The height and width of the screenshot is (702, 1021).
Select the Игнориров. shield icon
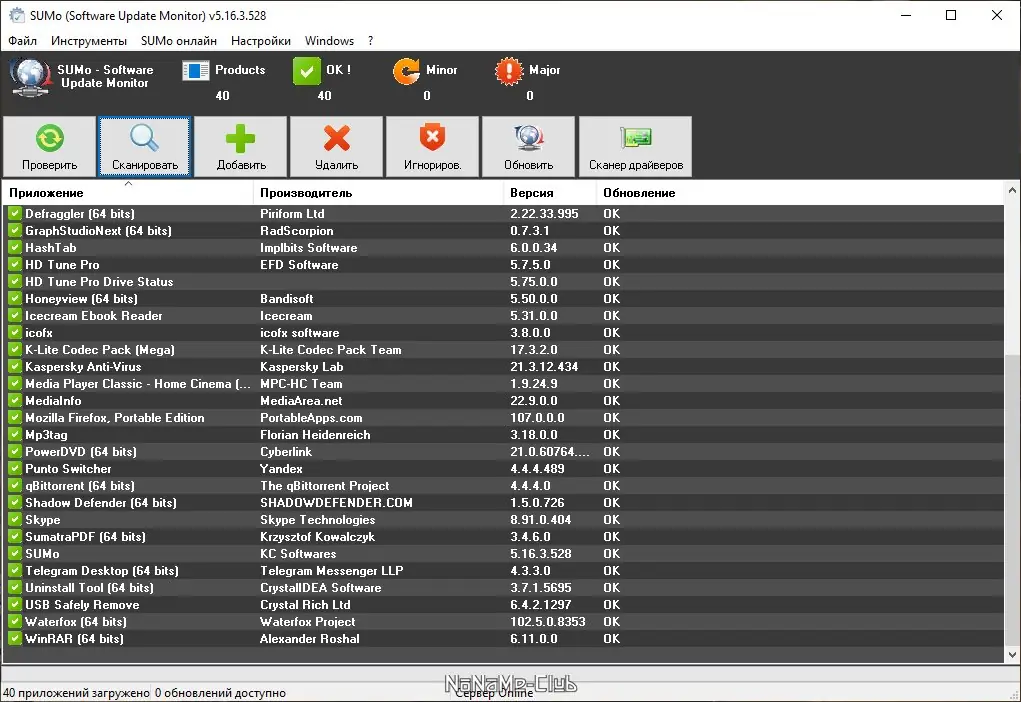click(x=432, y=138)
